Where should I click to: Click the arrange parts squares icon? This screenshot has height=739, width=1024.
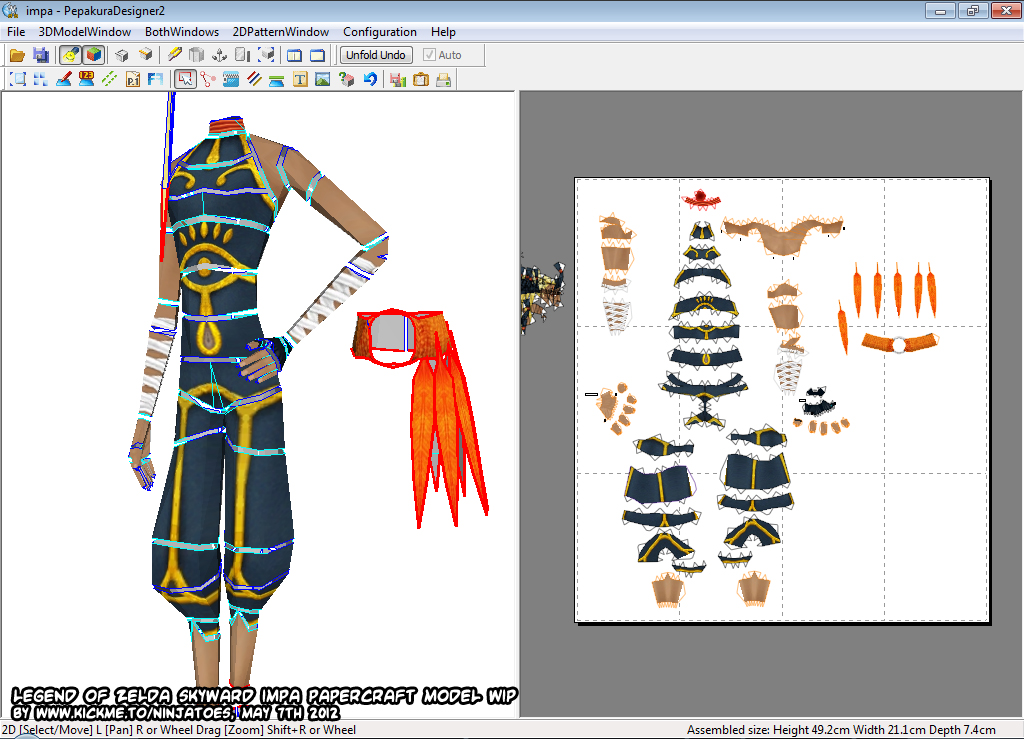(x=40, y=80)
